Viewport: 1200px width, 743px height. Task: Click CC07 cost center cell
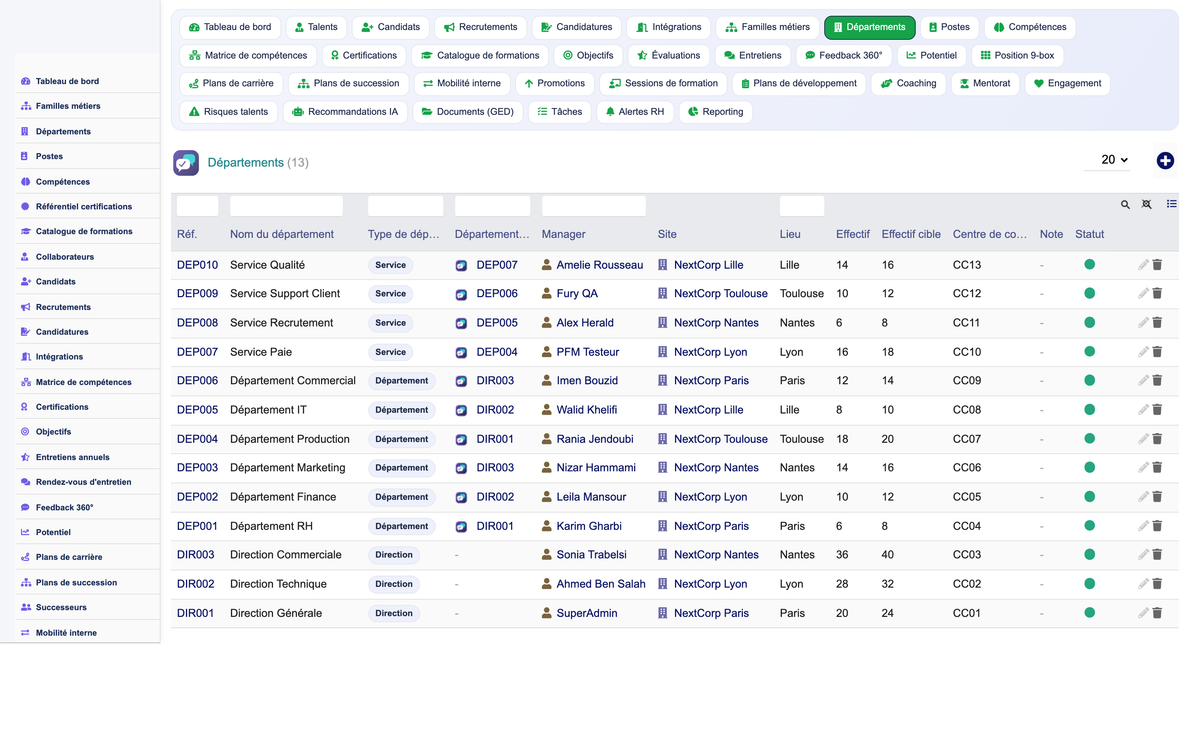(967, 439)
